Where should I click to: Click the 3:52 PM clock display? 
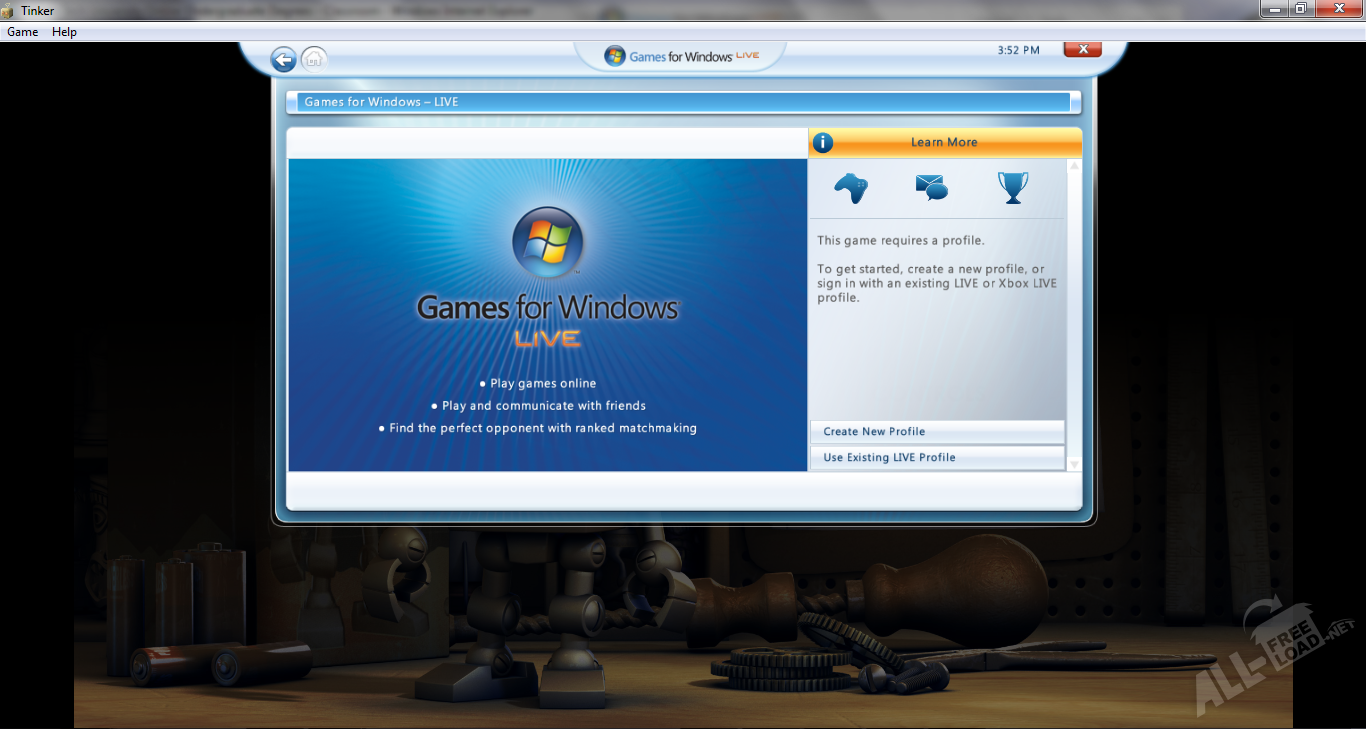tap(1018, 50)
